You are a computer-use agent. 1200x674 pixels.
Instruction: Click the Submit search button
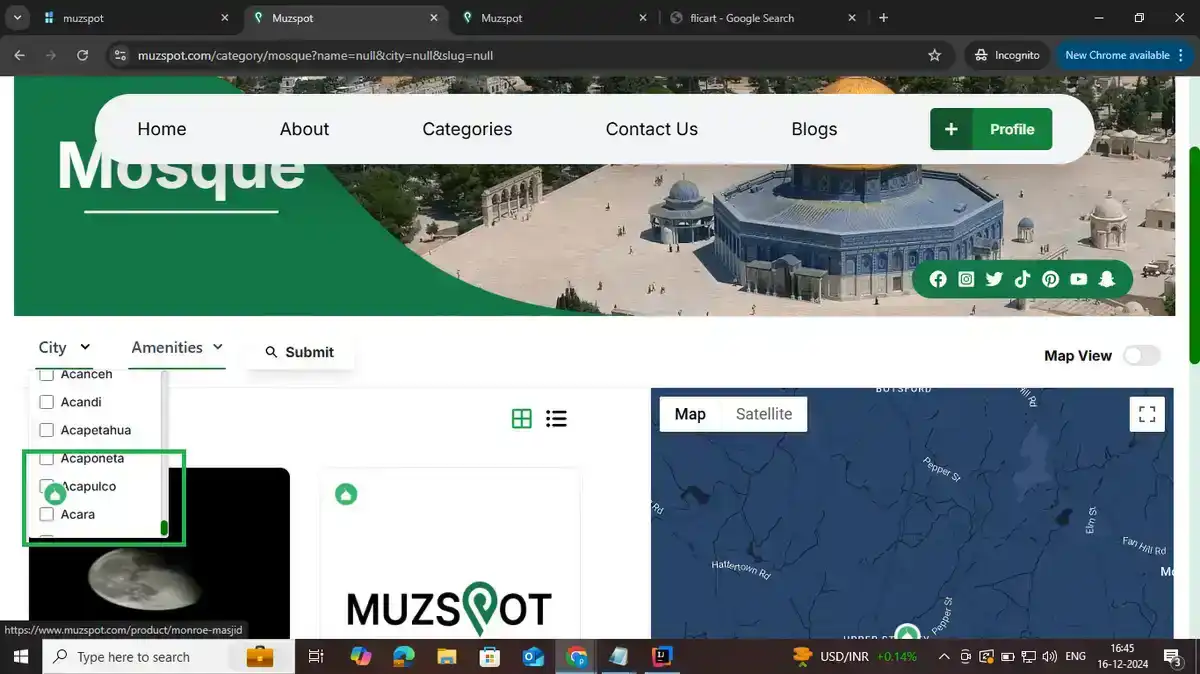tap(300, 352)
